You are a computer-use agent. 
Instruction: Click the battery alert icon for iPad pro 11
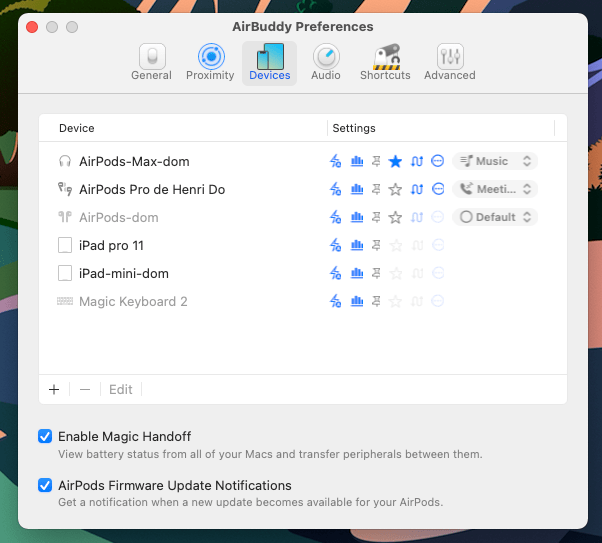coord(336,245)
